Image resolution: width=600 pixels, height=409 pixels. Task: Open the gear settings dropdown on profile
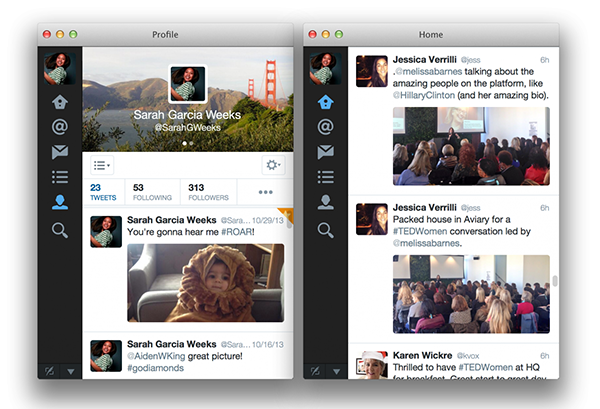(x=273, y=165)
